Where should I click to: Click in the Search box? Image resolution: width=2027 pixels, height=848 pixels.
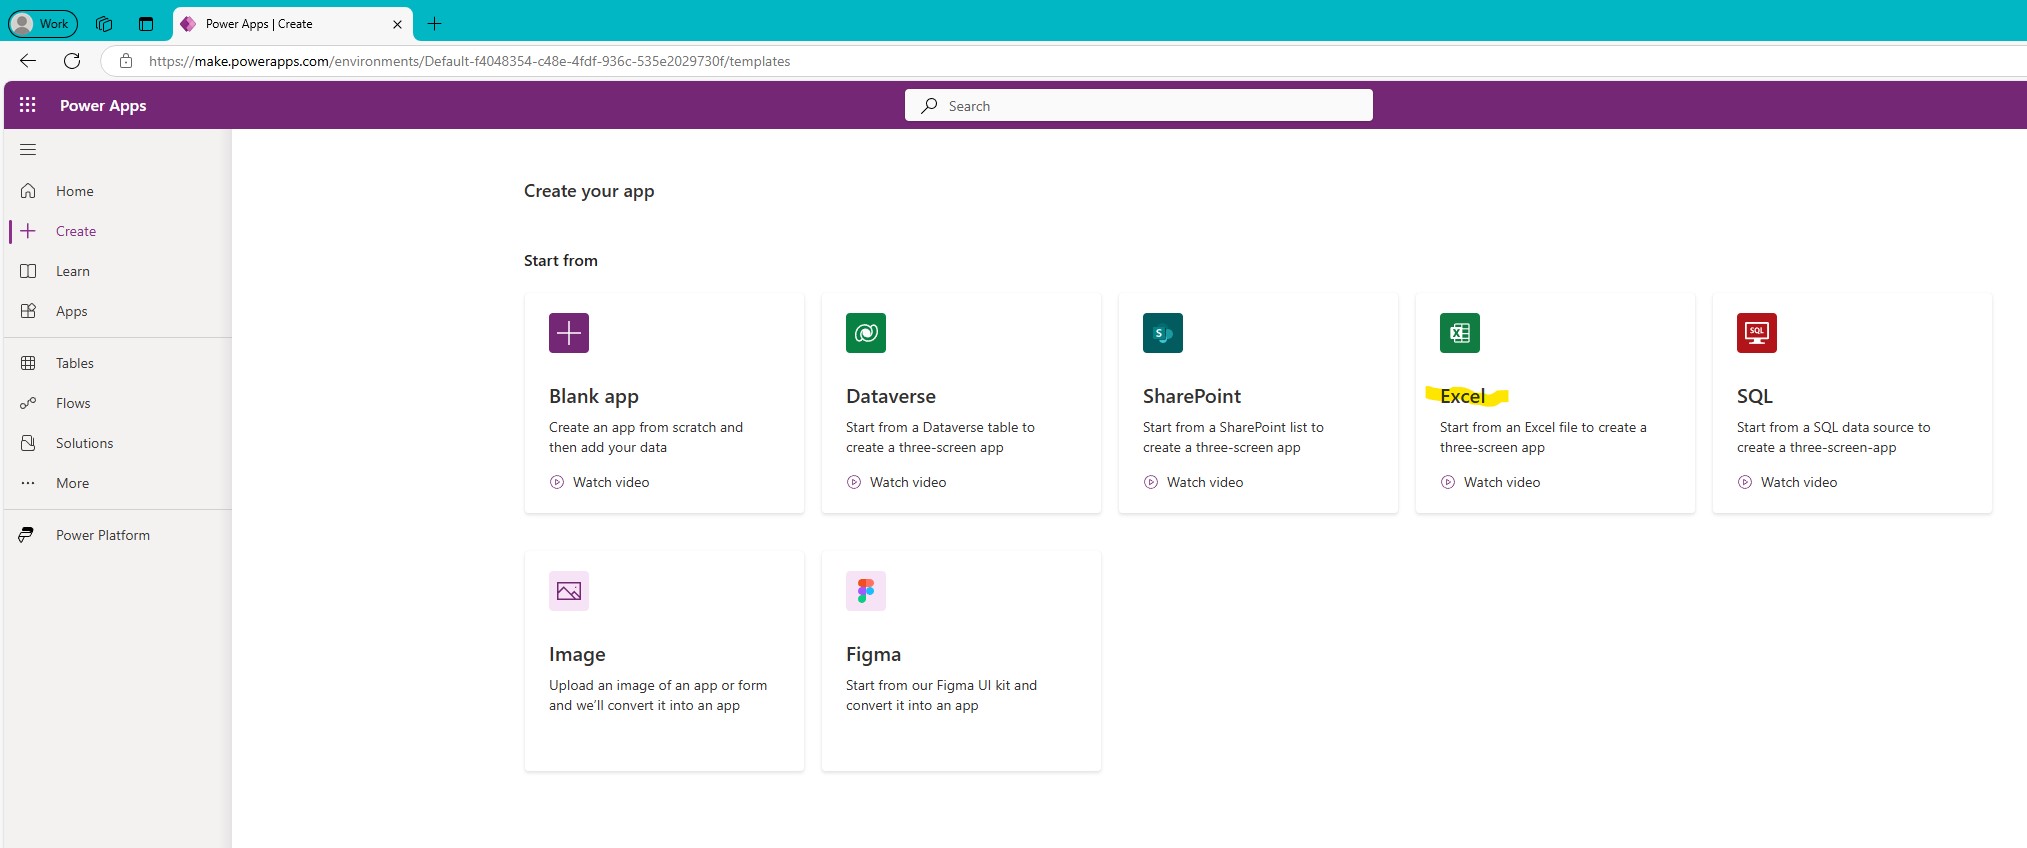(1138, 105)
